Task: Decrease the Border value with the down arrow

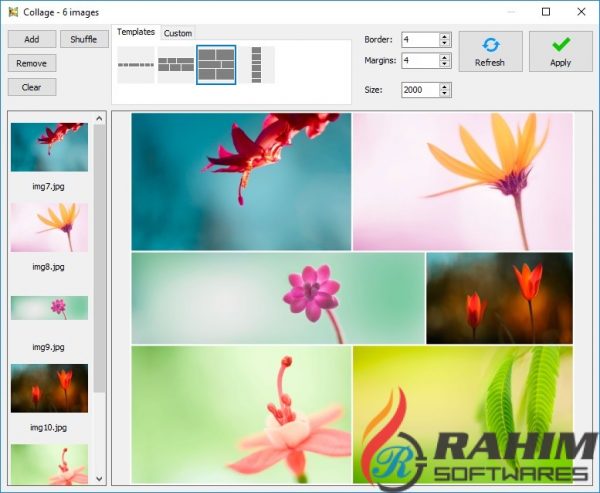Action: (444, 43)
